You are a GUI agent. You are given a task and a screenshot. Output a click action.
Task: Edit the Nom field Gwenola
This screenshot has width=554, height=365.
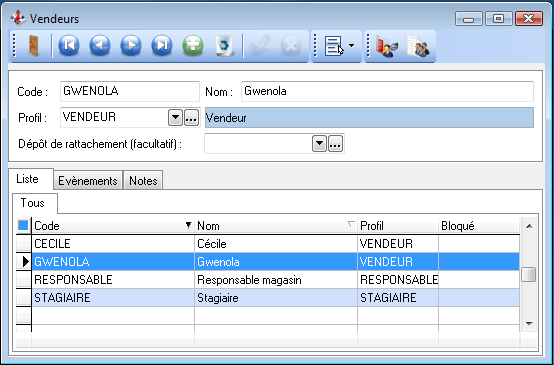[387, 91]
